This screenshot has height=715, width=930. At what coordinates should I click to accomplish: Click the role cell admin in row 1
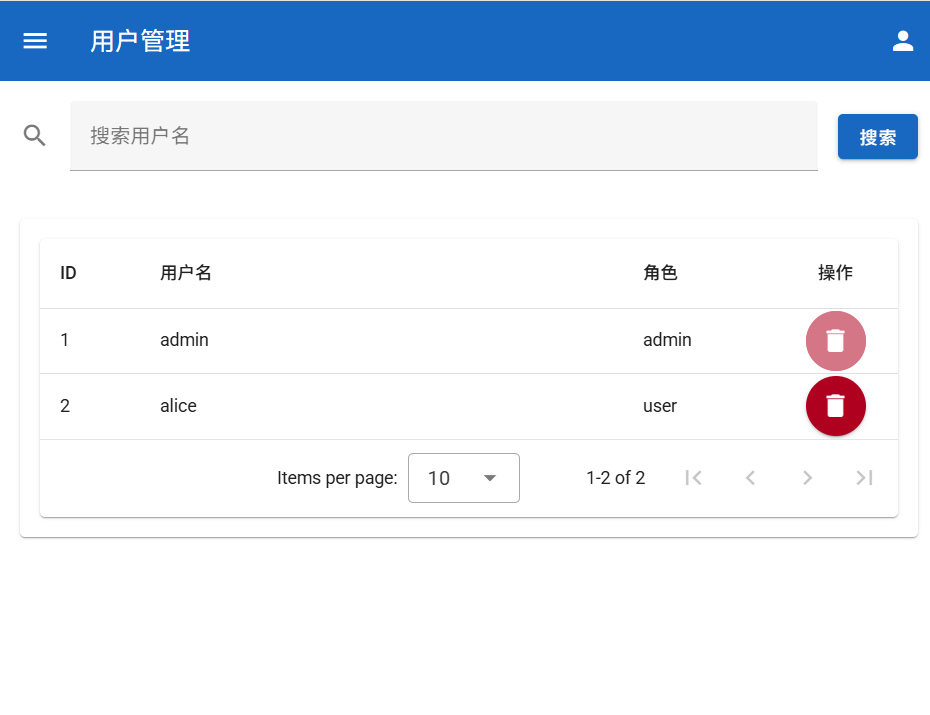pyautogui.click(x=667, y=340)
